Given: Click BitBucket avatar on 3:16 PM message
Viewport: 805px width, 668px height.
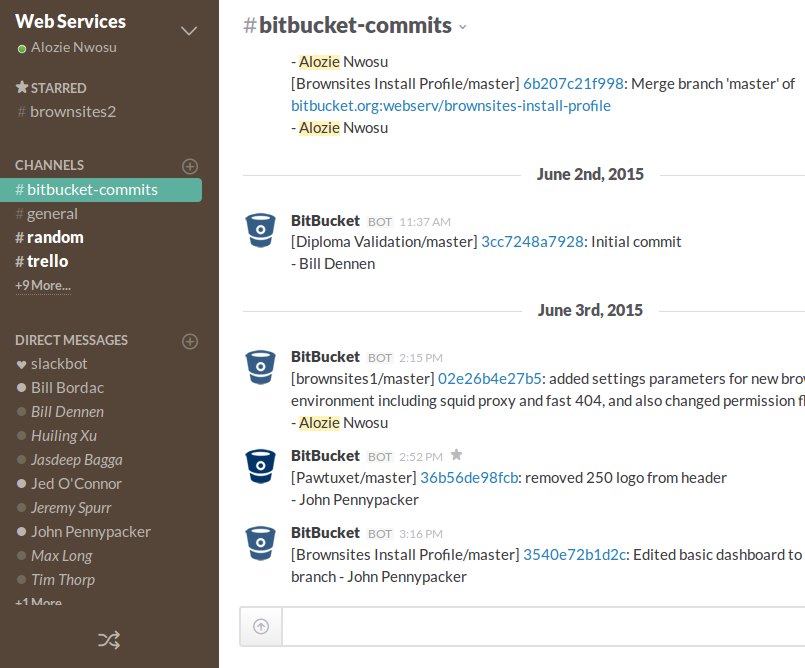Looking at the screenshot, I should pos(261,544).
